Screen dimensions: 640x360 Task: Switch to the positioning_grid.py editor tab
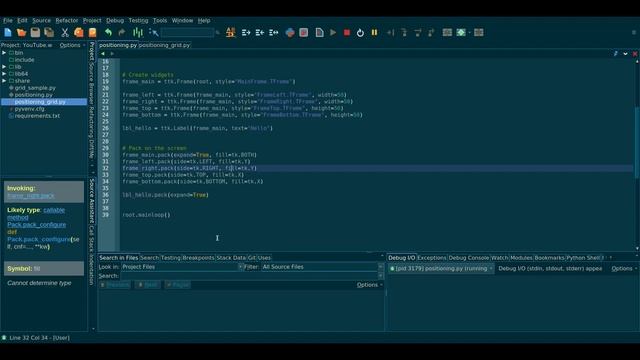(164, 45)
